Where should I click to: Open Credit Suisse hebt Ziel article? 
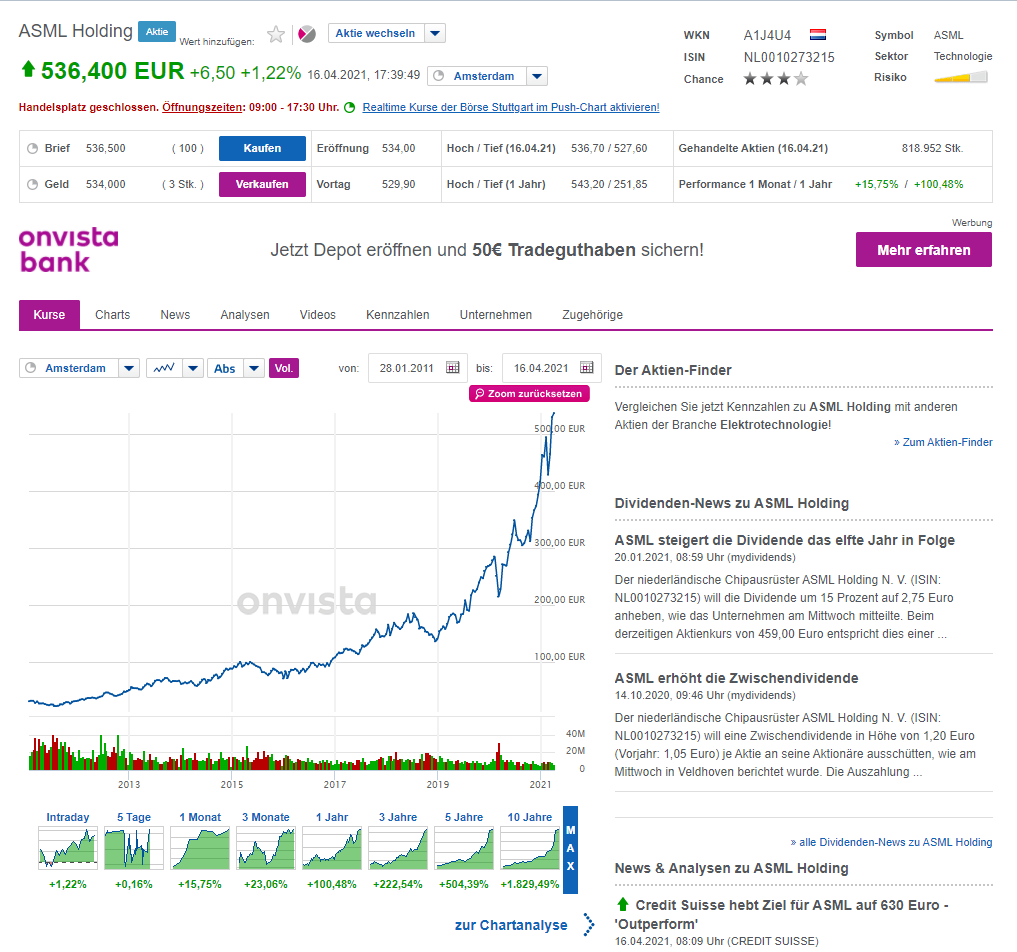coord(784,914)
